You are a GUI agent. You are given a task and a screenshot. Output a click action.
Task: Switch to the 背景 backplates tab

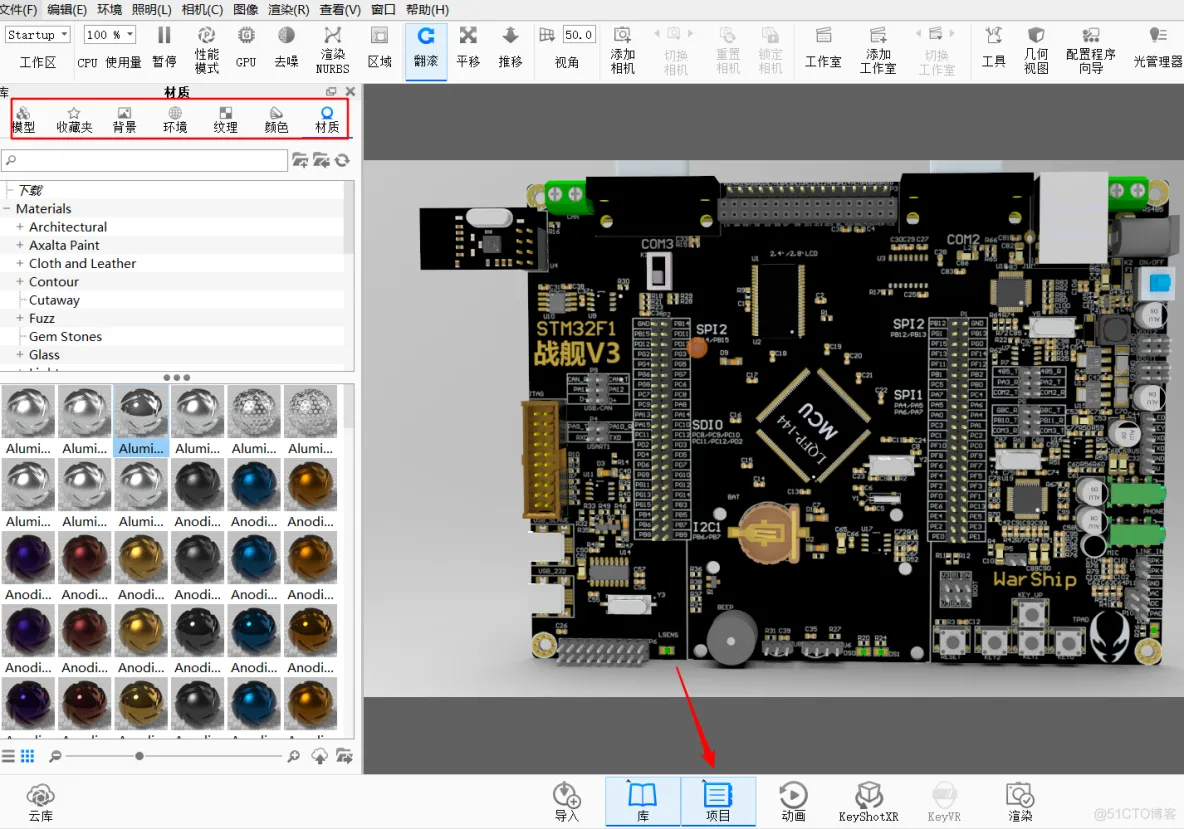pos(125,120)
